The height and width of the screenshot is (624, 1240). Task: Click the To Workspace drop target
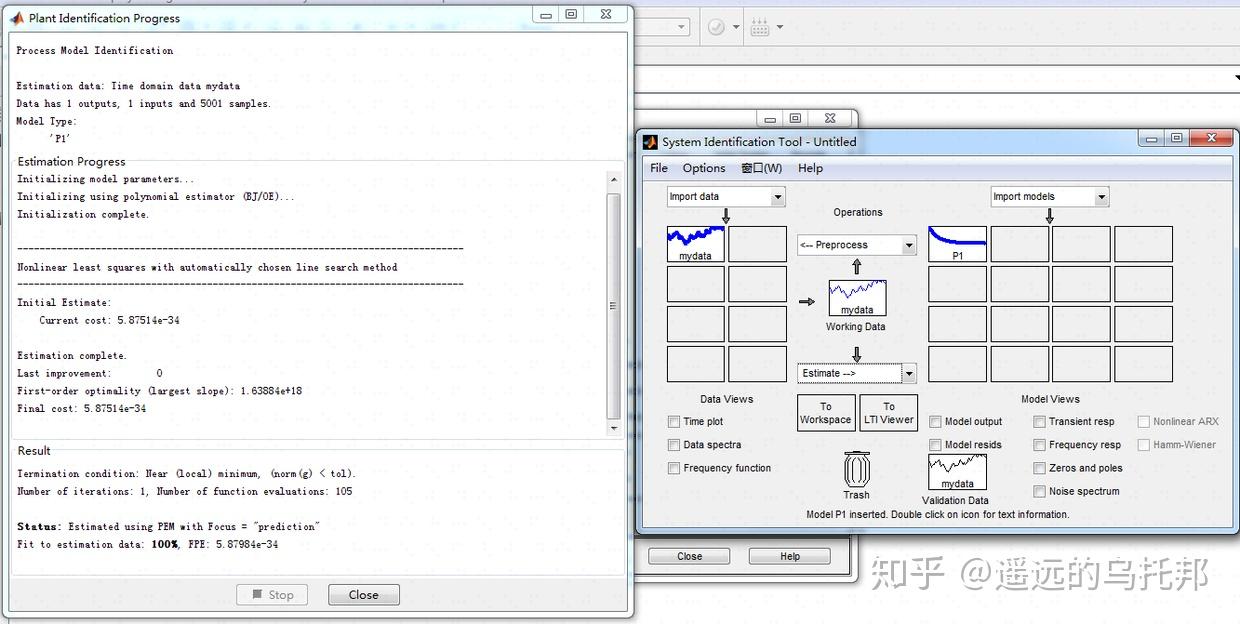(825, 412)
